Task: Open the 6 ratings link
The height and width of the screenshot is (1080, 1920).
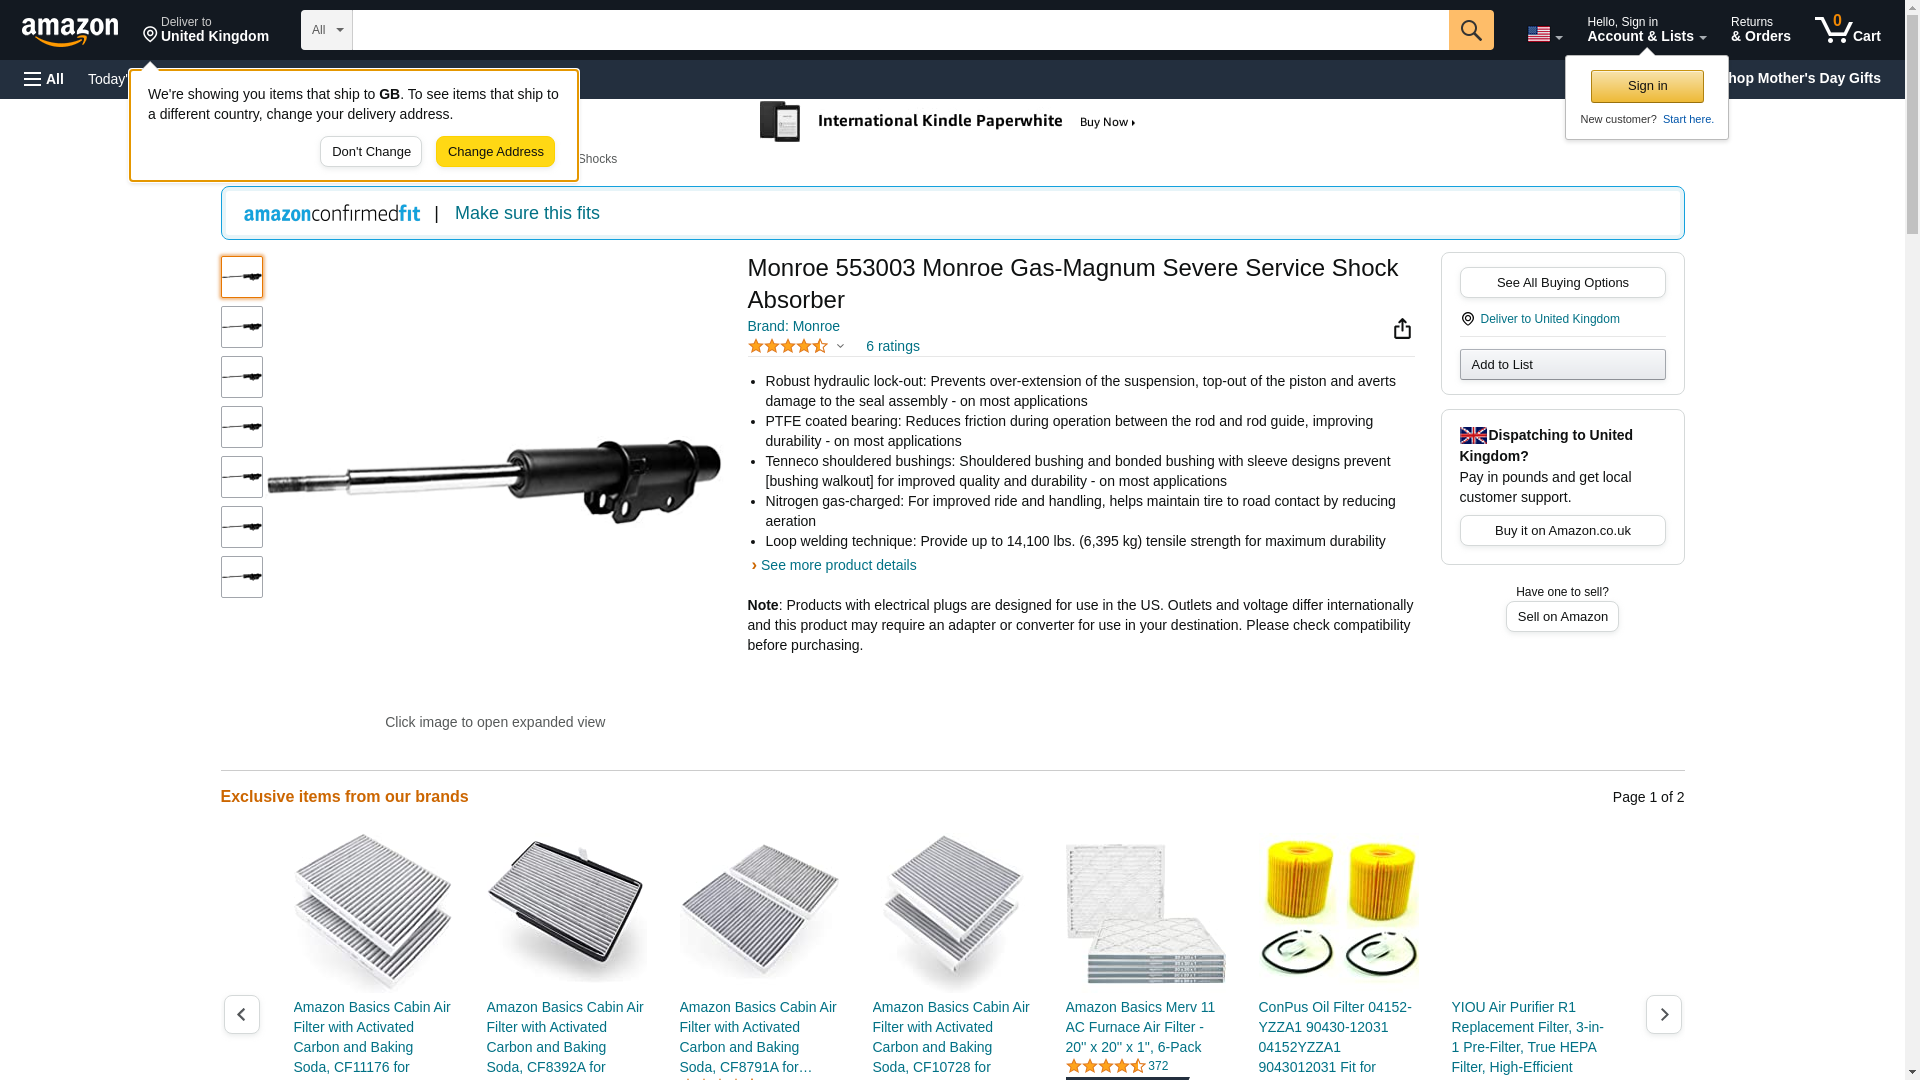Action: [892, 346]
